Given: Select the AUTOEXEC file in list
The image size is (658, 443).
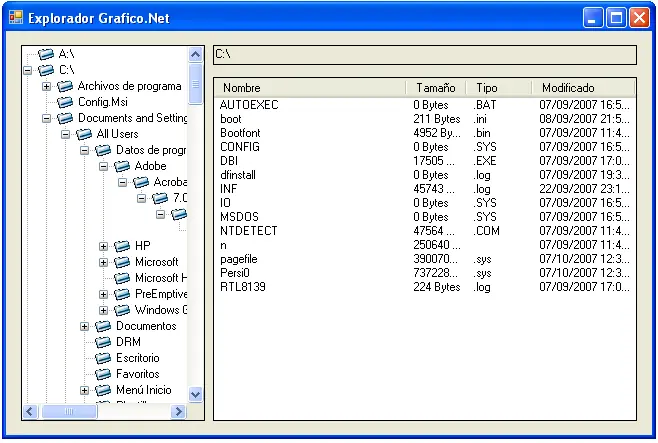Looking at the screenshot, I should 249,104.
